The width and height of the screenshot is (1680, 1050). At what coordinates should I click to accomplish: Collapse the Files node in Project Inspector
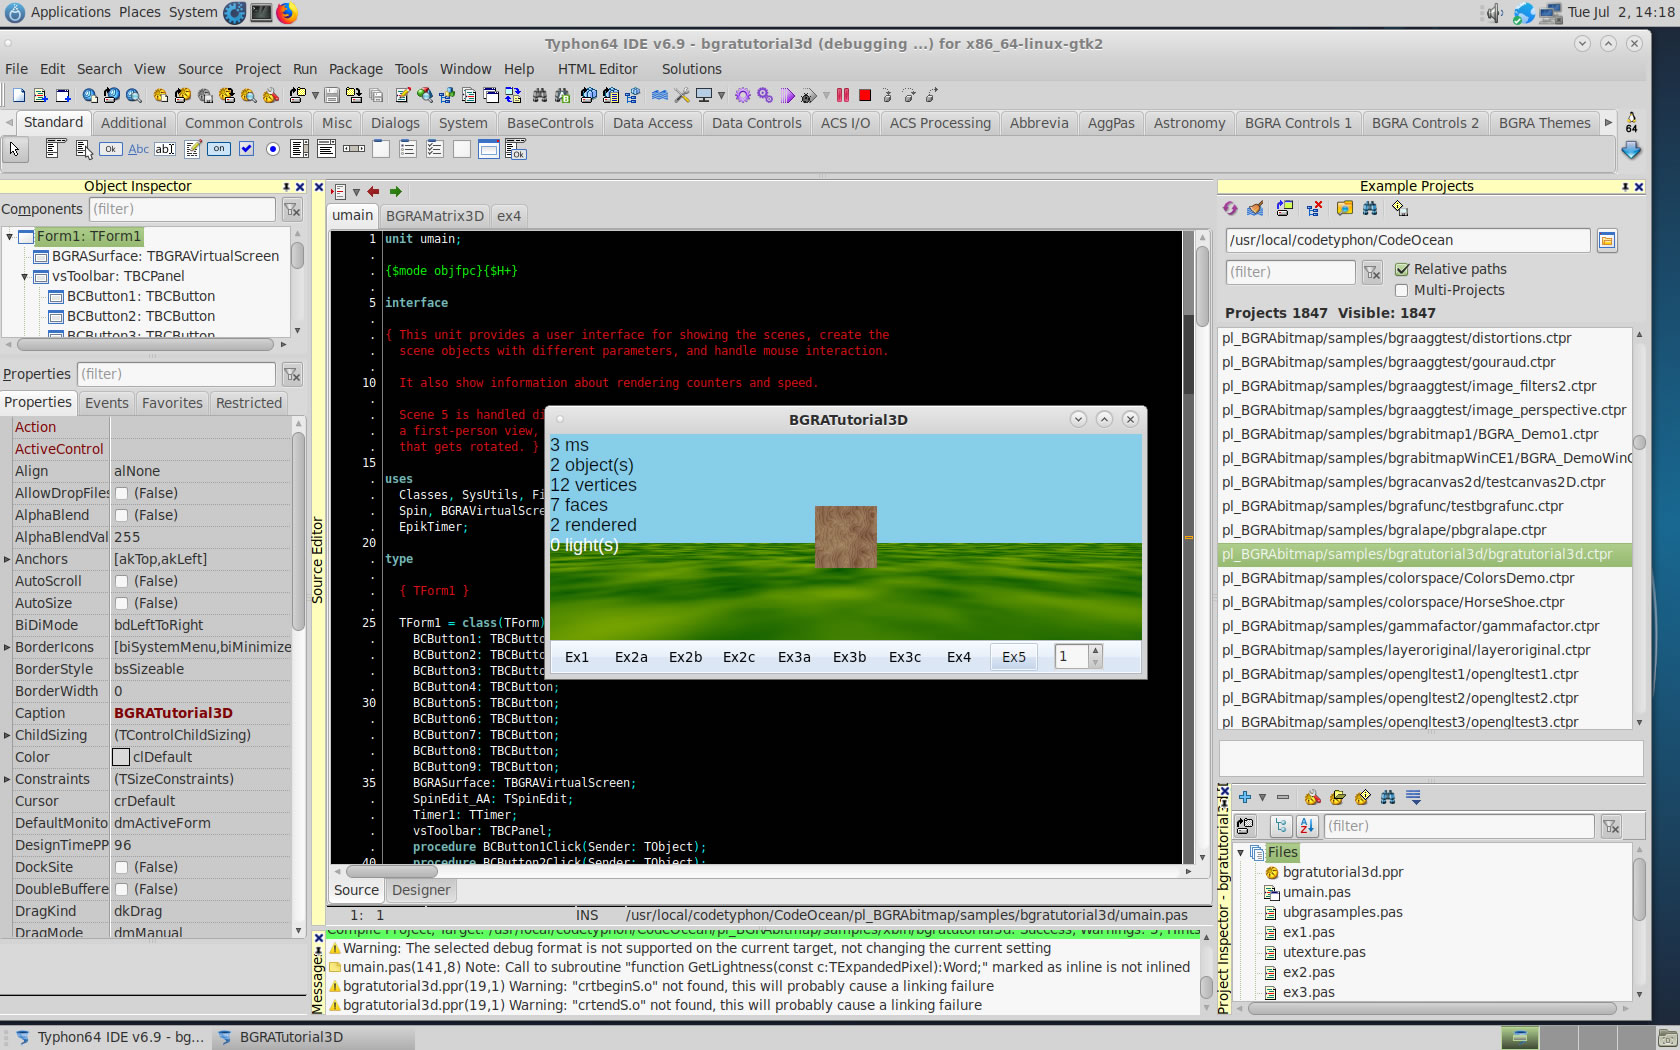click(x=1241, y=852)
